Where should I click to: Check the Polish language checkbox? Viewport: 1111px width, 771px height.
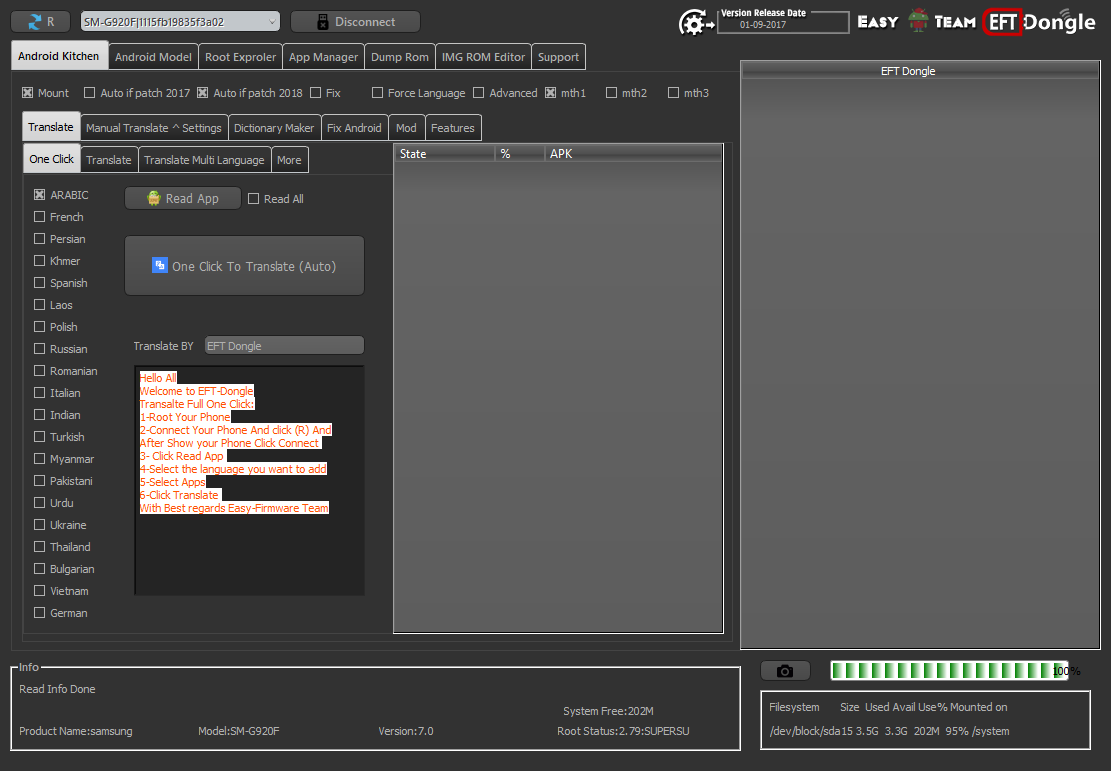click(40, 327)
